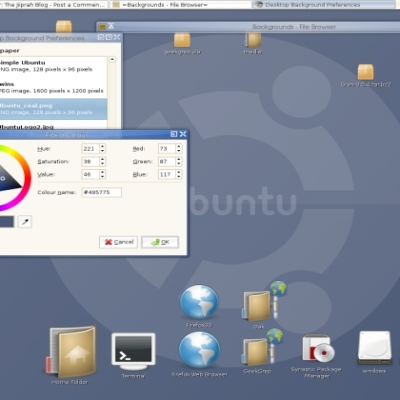The width and height of the screenshot is (400, 400).
Task: Click the Blue value field
Action: coord(167,174)
